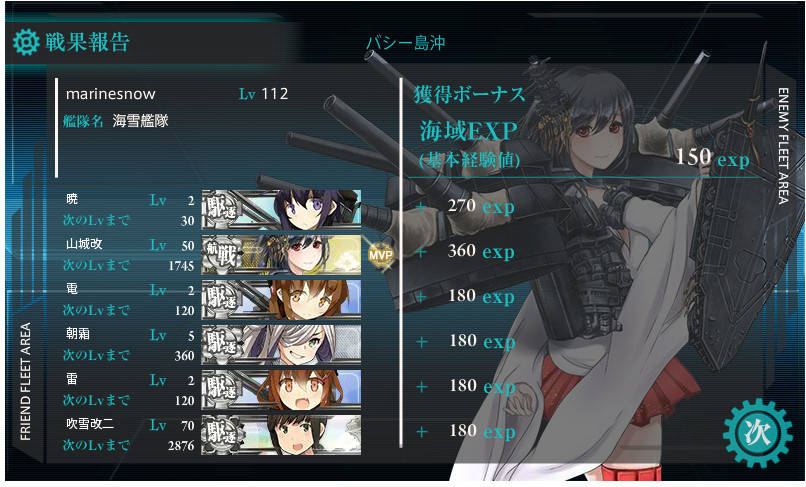806x487 pixels.
Task: Select 暁 destroyer ship banner
Action: (281, 209)
